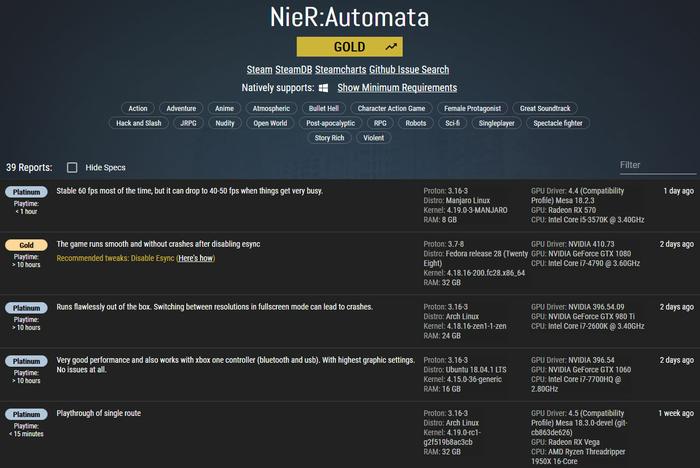Click the "39 Reports:" label

29,167
